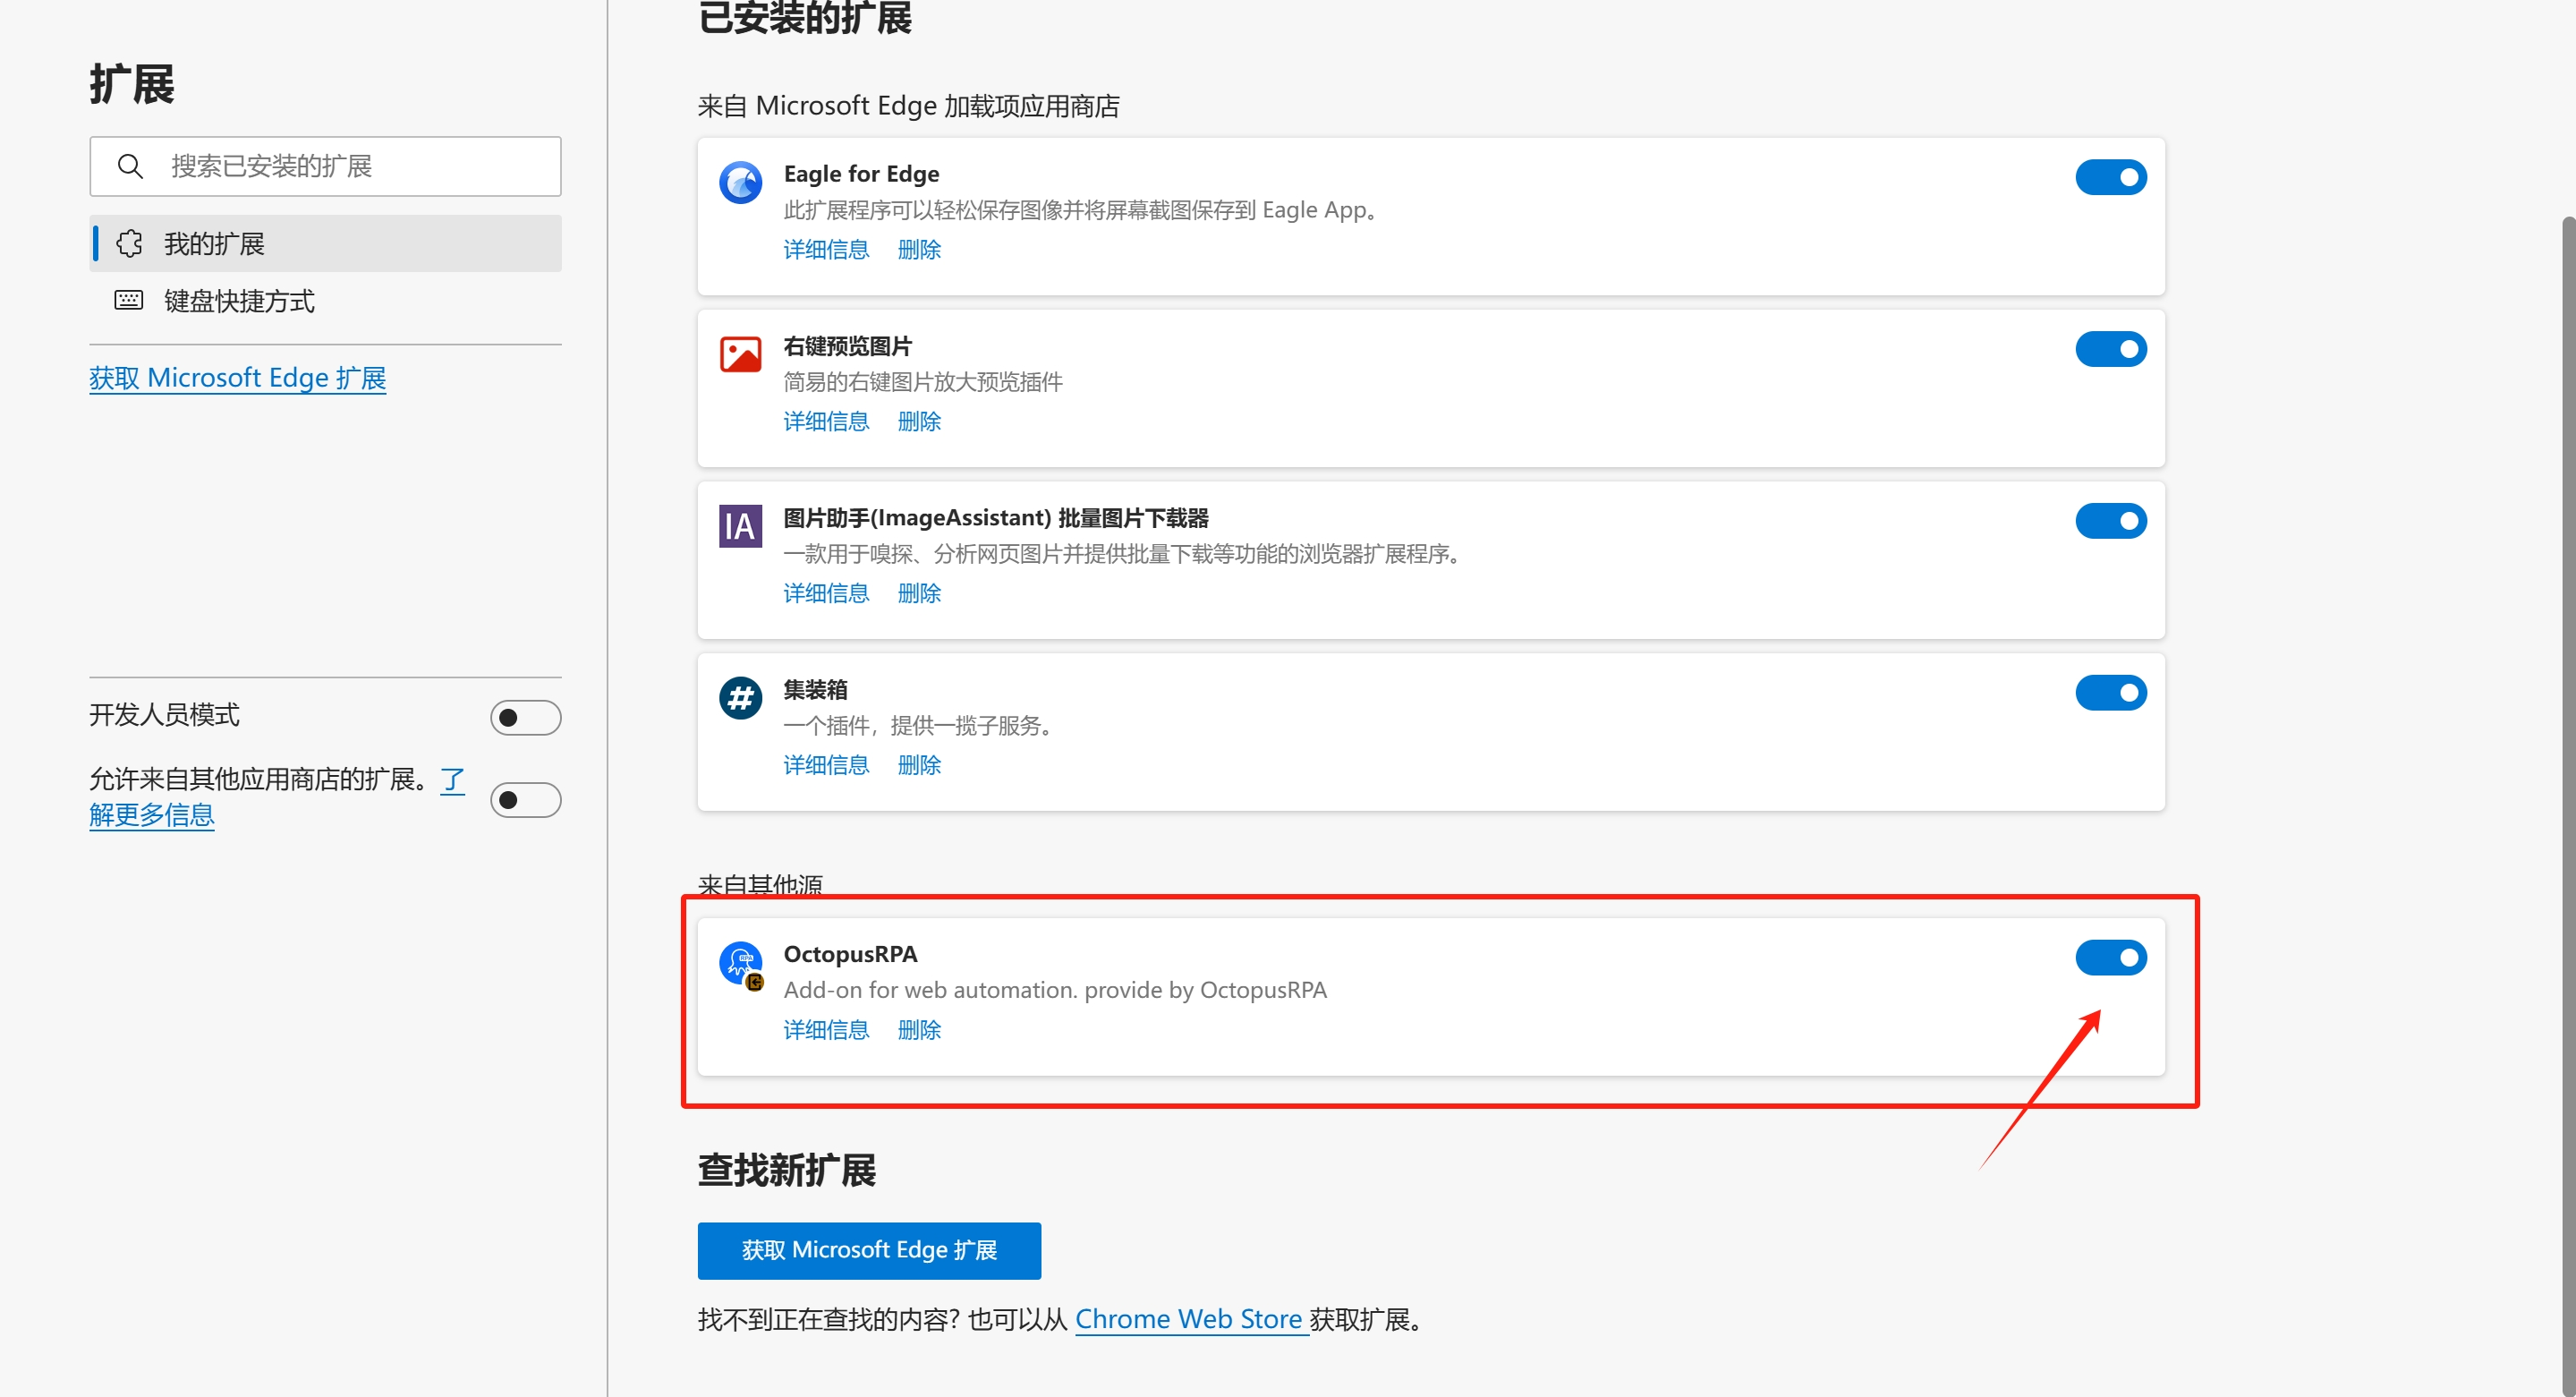Click the search magnifier icon
This screenshot has width=2576, height=1397.
131,166
